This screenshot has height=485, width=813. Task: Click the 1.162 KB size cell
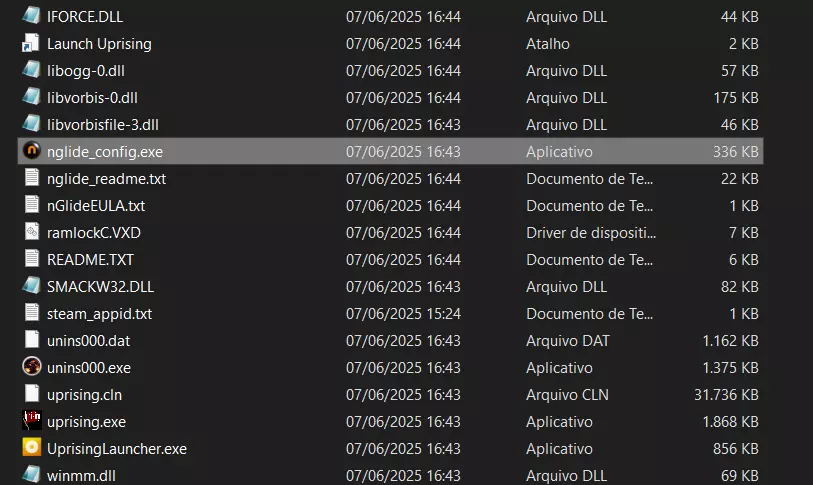(731, 340)
